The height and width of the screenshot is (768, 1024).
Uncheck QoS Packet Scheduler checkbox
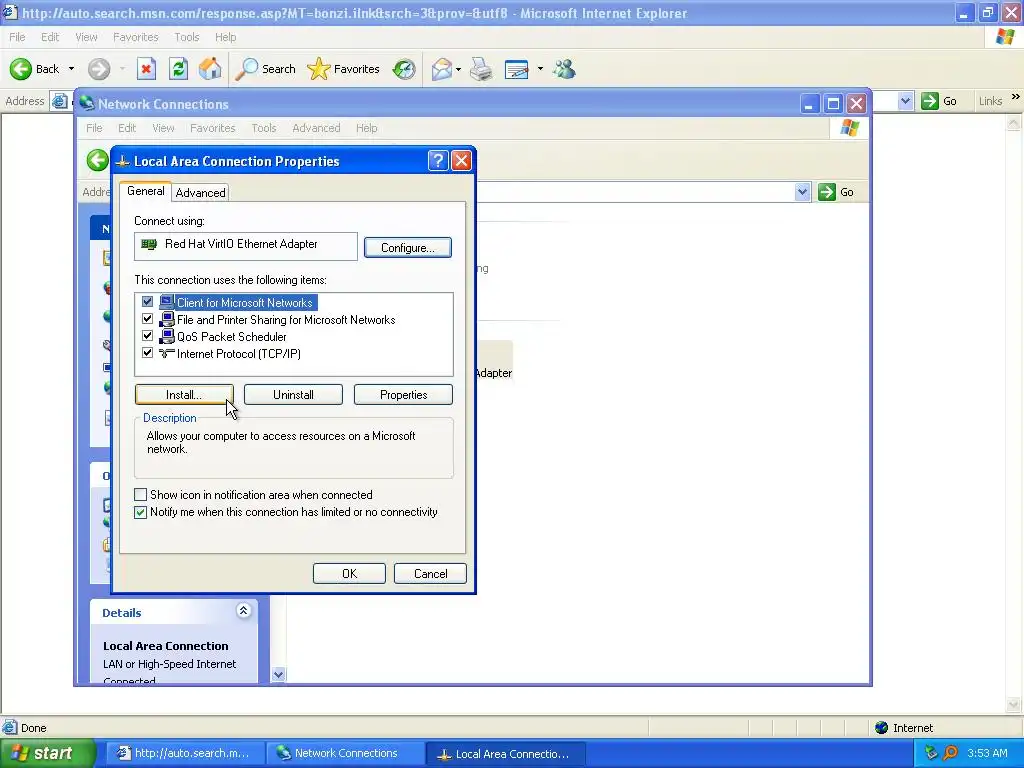pos(147,336)
